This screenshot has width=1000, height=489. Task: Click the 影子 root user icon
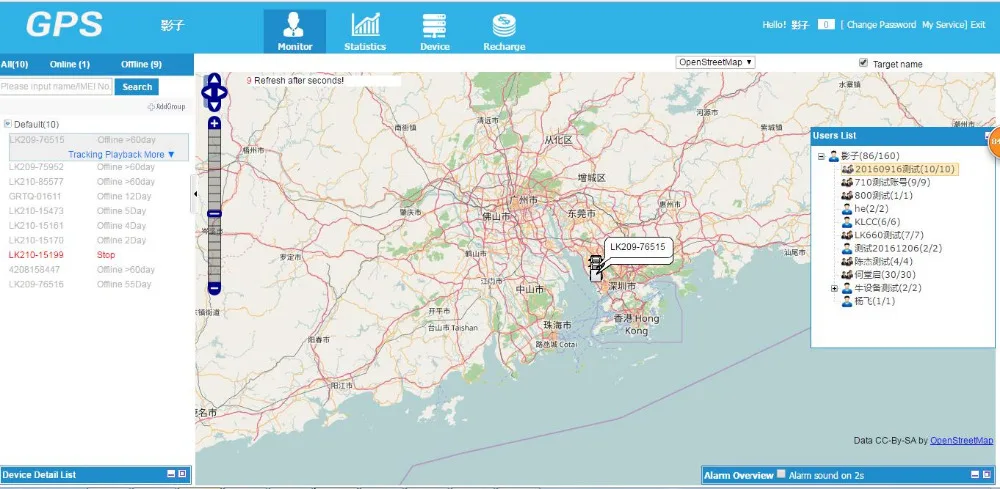(x=834, y=156)
